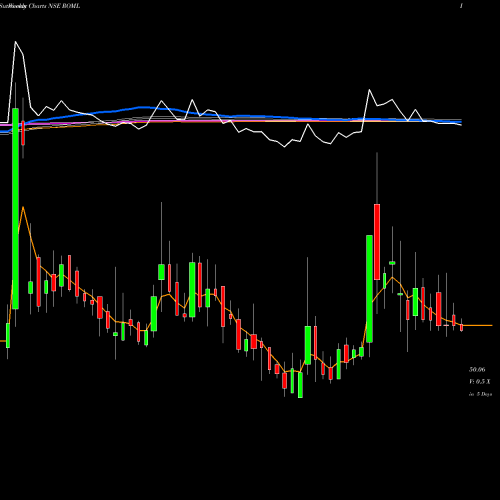The width and height of the screenshot is (500, 500).
Task: Click the 'Charts NSE BOML' chart title
Action: pyautogui.click(x=54, y=6)
